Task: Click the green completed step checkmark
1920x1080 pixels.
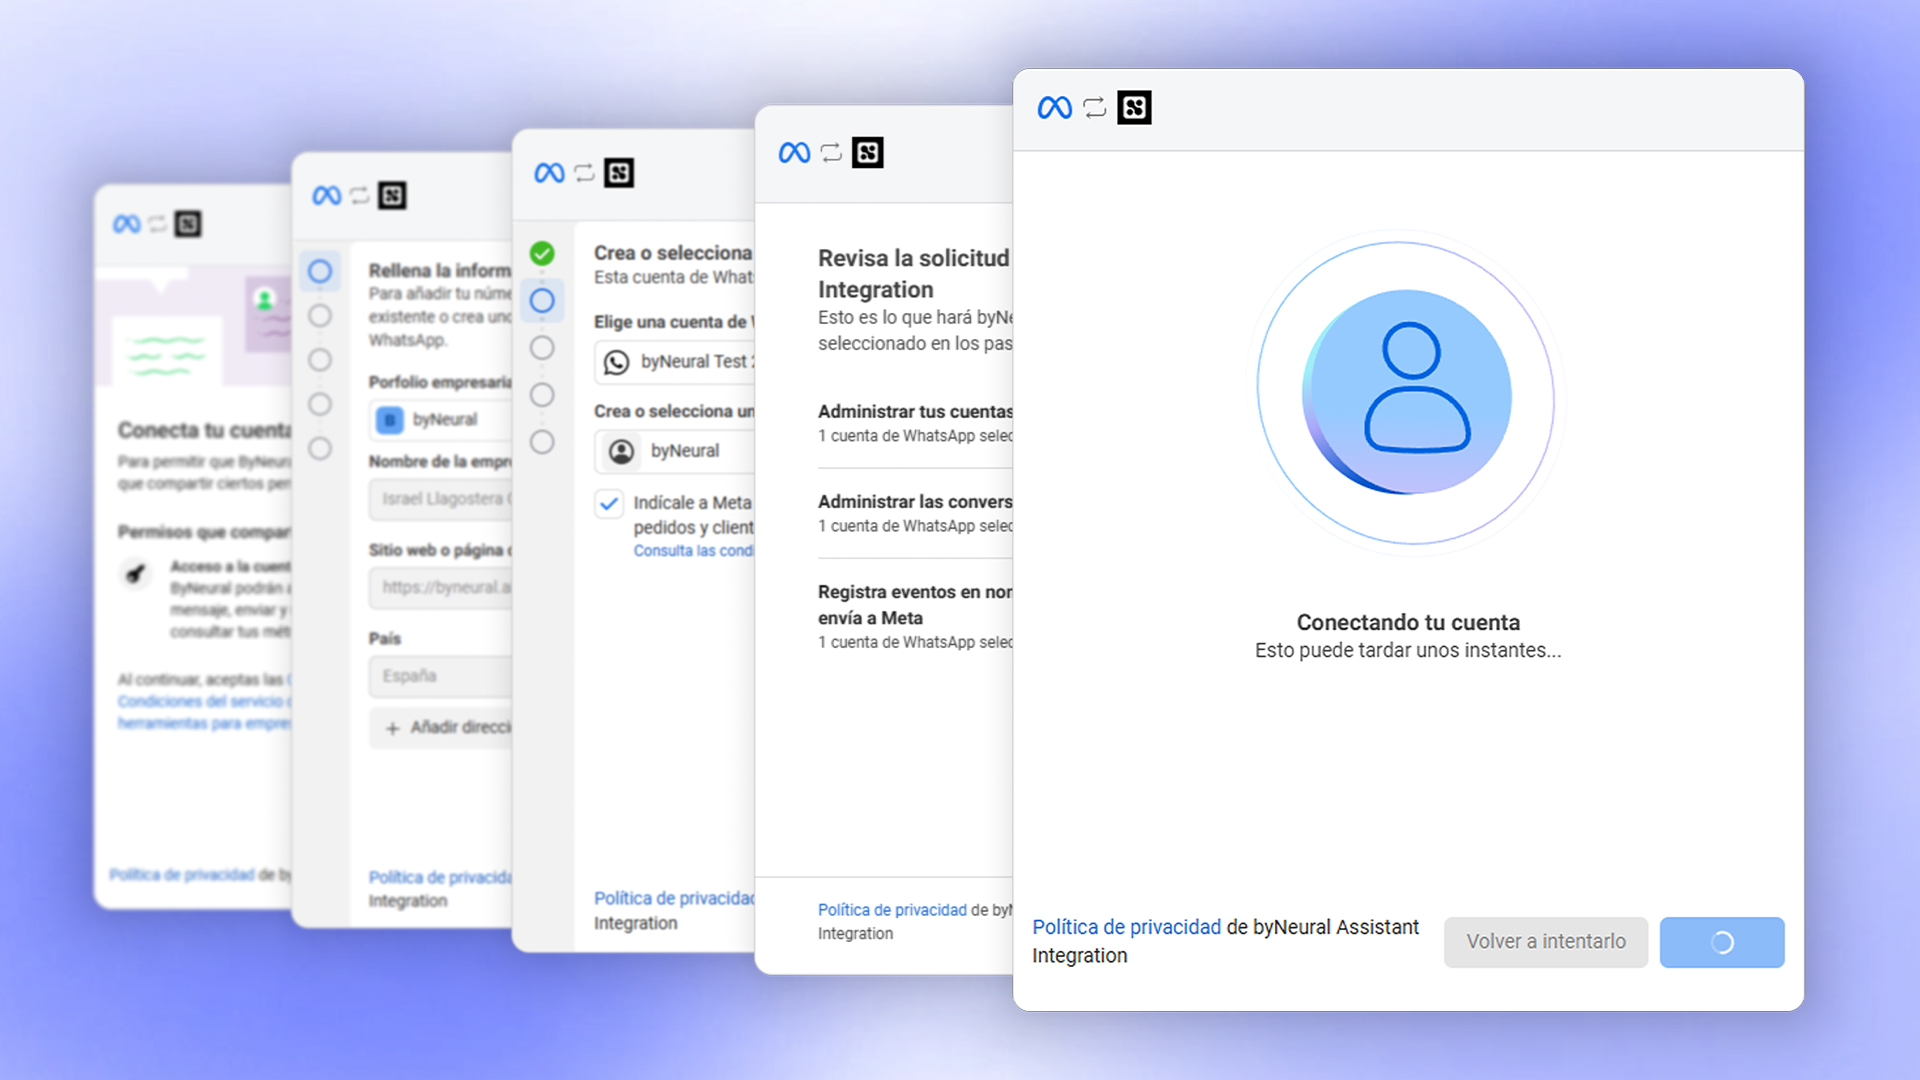Action: [543, 254]
